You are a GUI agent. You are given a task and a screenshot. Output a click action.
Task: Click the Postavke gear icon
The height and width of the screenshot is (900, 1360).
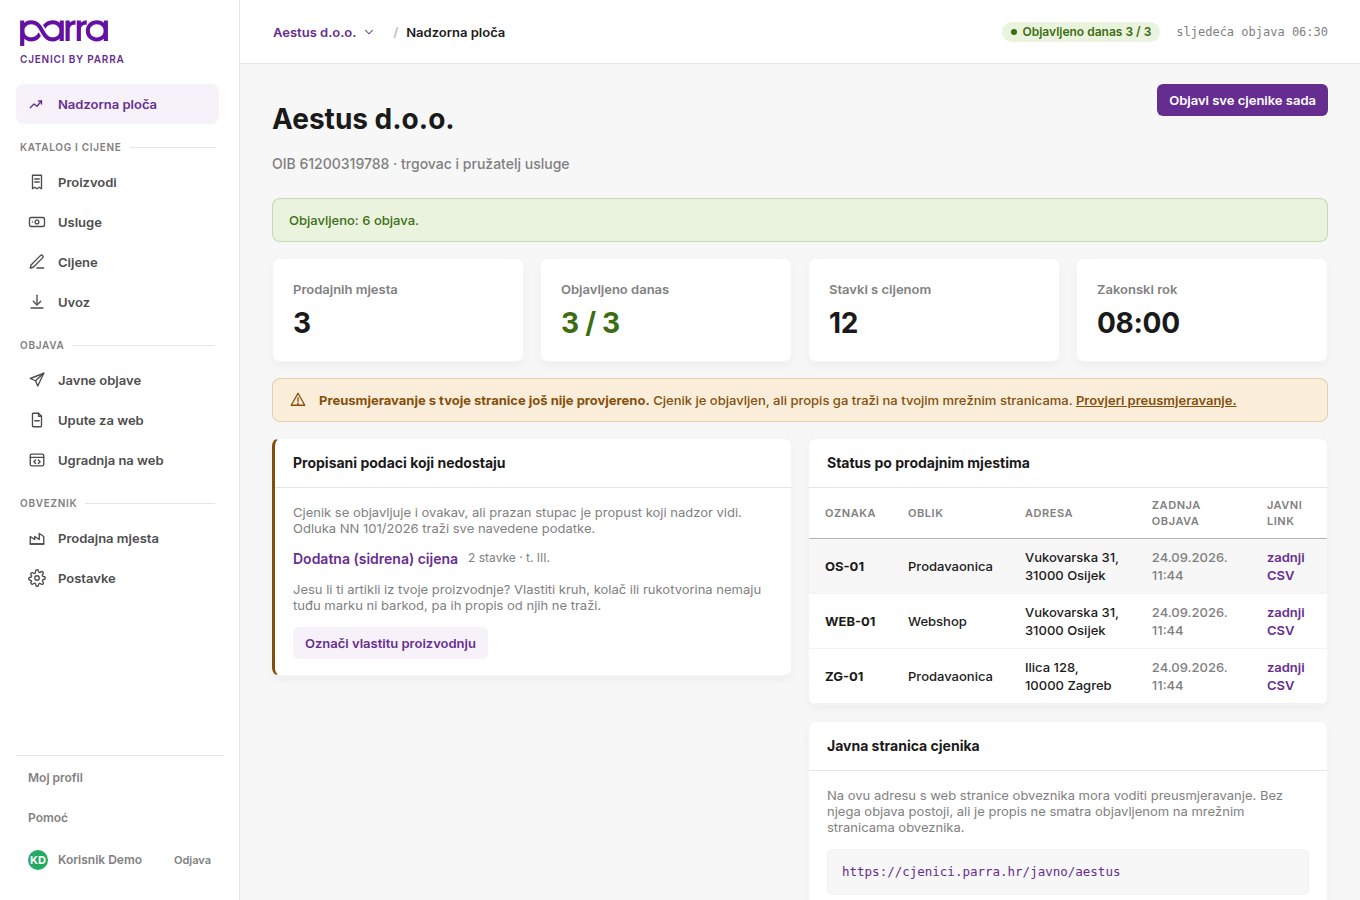(x=37, y=578)
